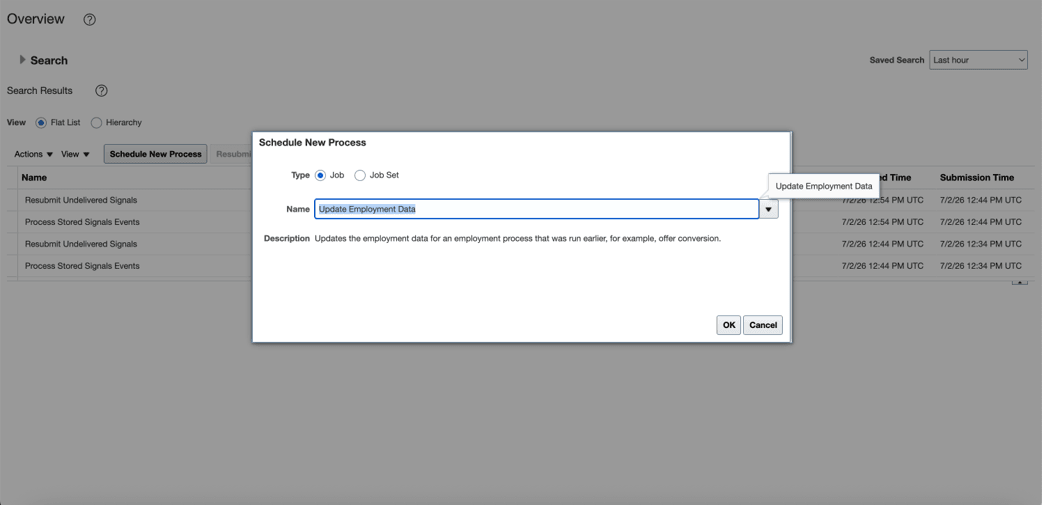
Task: Select the Hierarchy view radio button
Action: click(x=96, y=123)
